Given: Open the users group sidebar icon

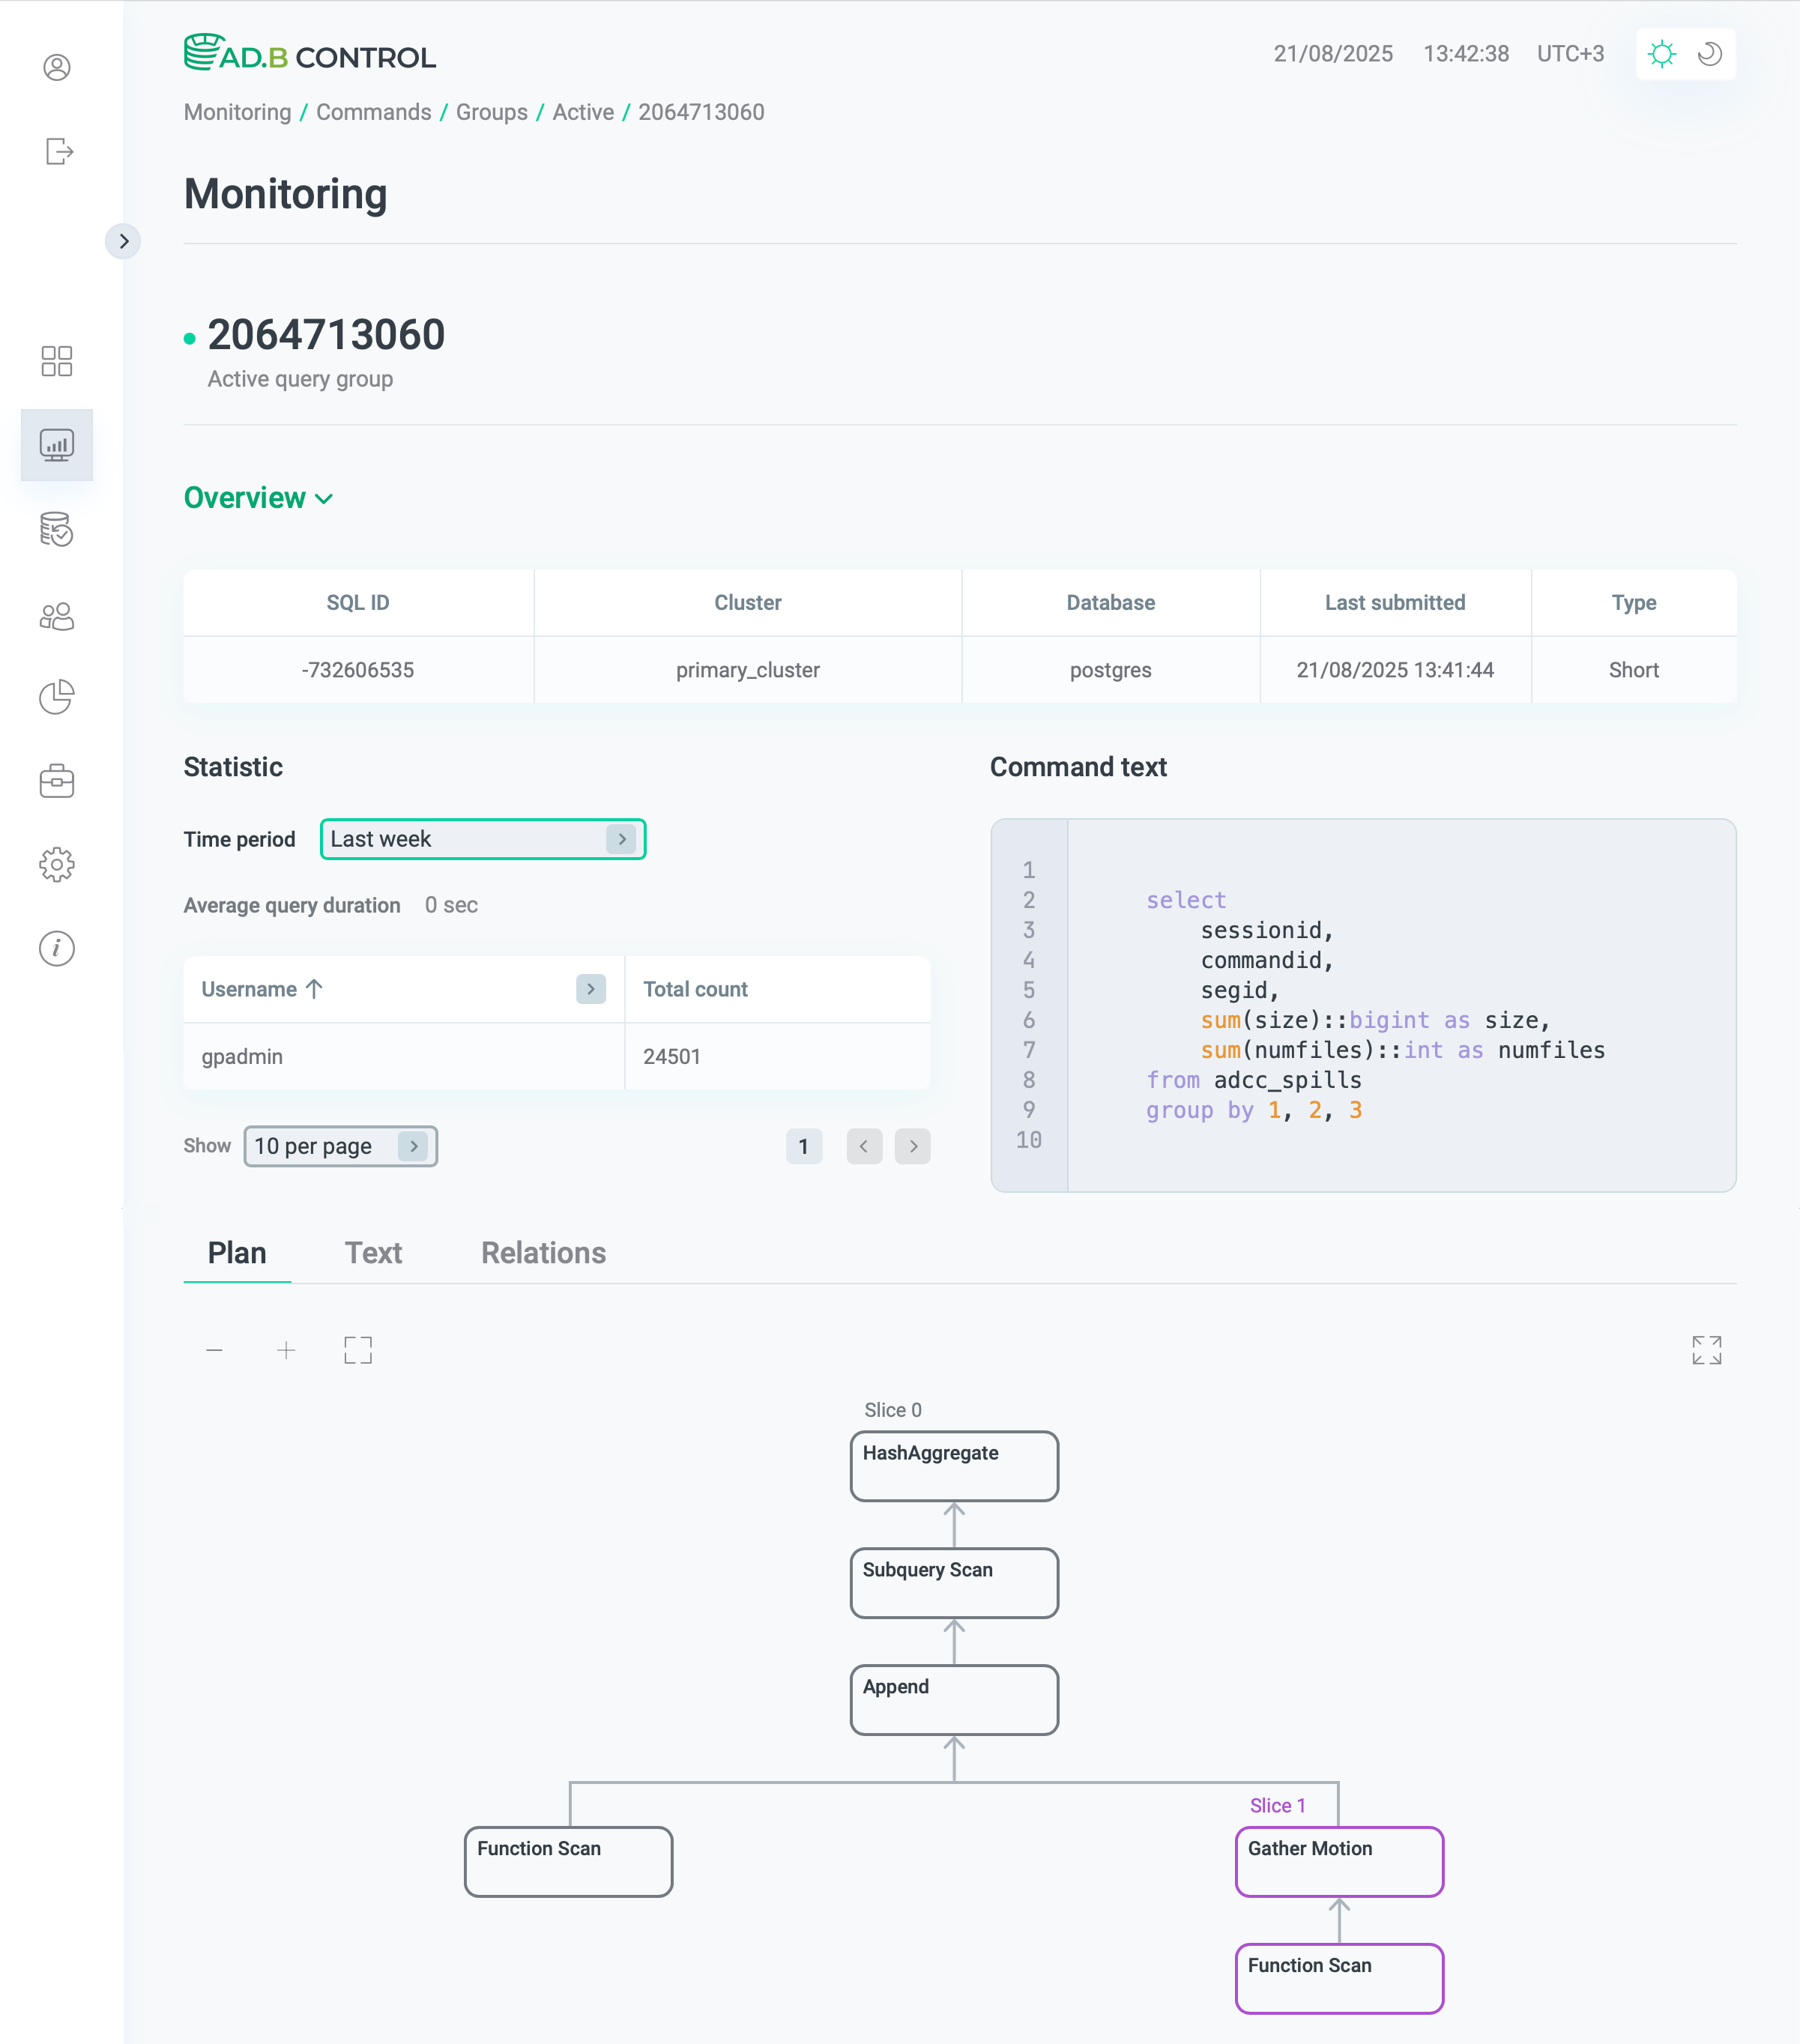Looking at the screenshot, I should coord(57,616).
